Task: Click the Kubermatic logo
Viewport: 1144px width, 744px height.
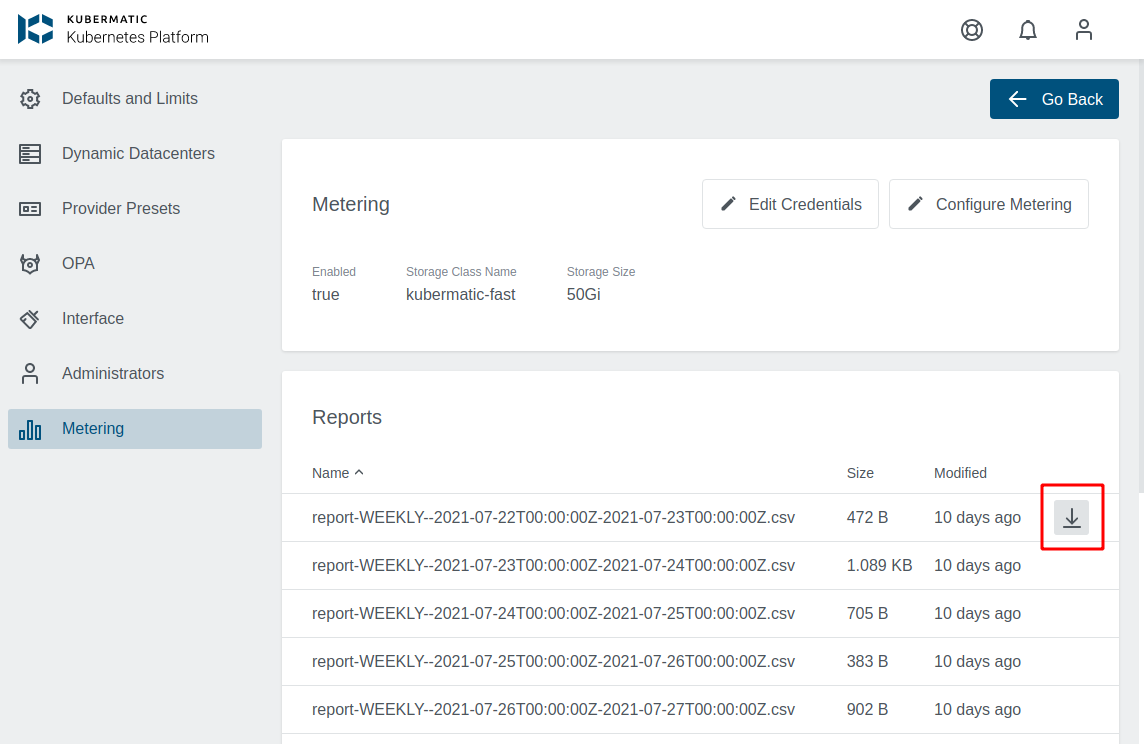Action: 35,29
